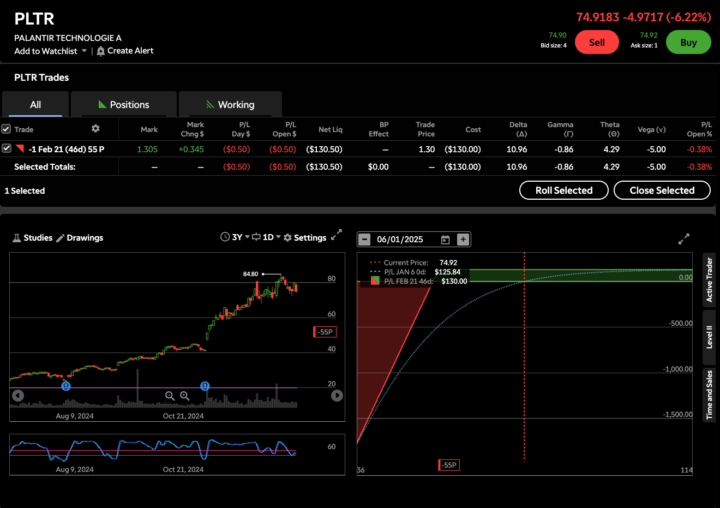Open the calendar date picker icon
Viewport: 720px width, 508px height.
coord(445,239)
